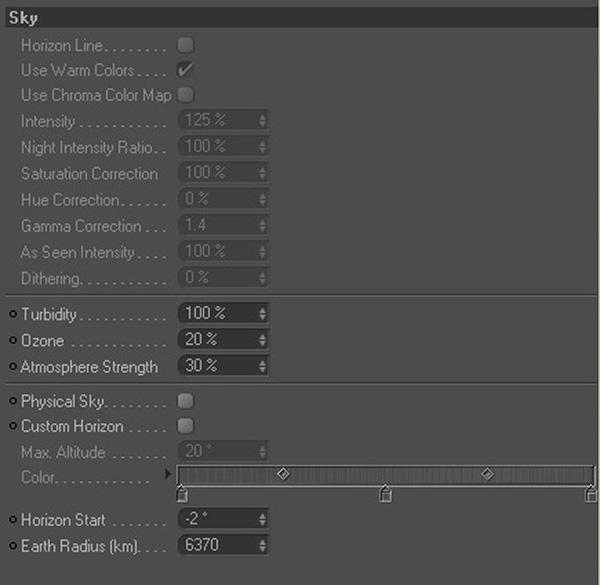Click the Turbidity value stepper arrows
Viewport: 600px width, 585px height.
pos(262,314)
